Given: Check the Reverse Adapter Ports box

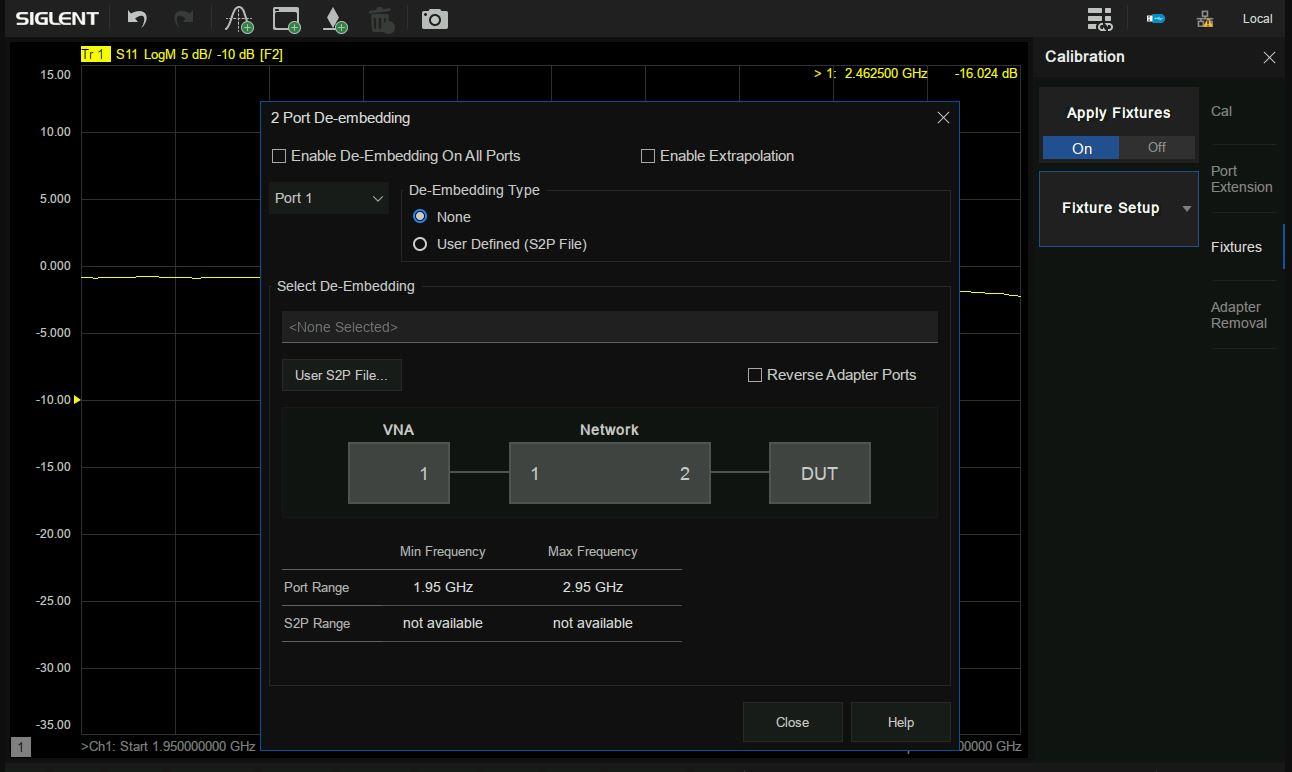Looking at the screenshot, I should 755,375.
